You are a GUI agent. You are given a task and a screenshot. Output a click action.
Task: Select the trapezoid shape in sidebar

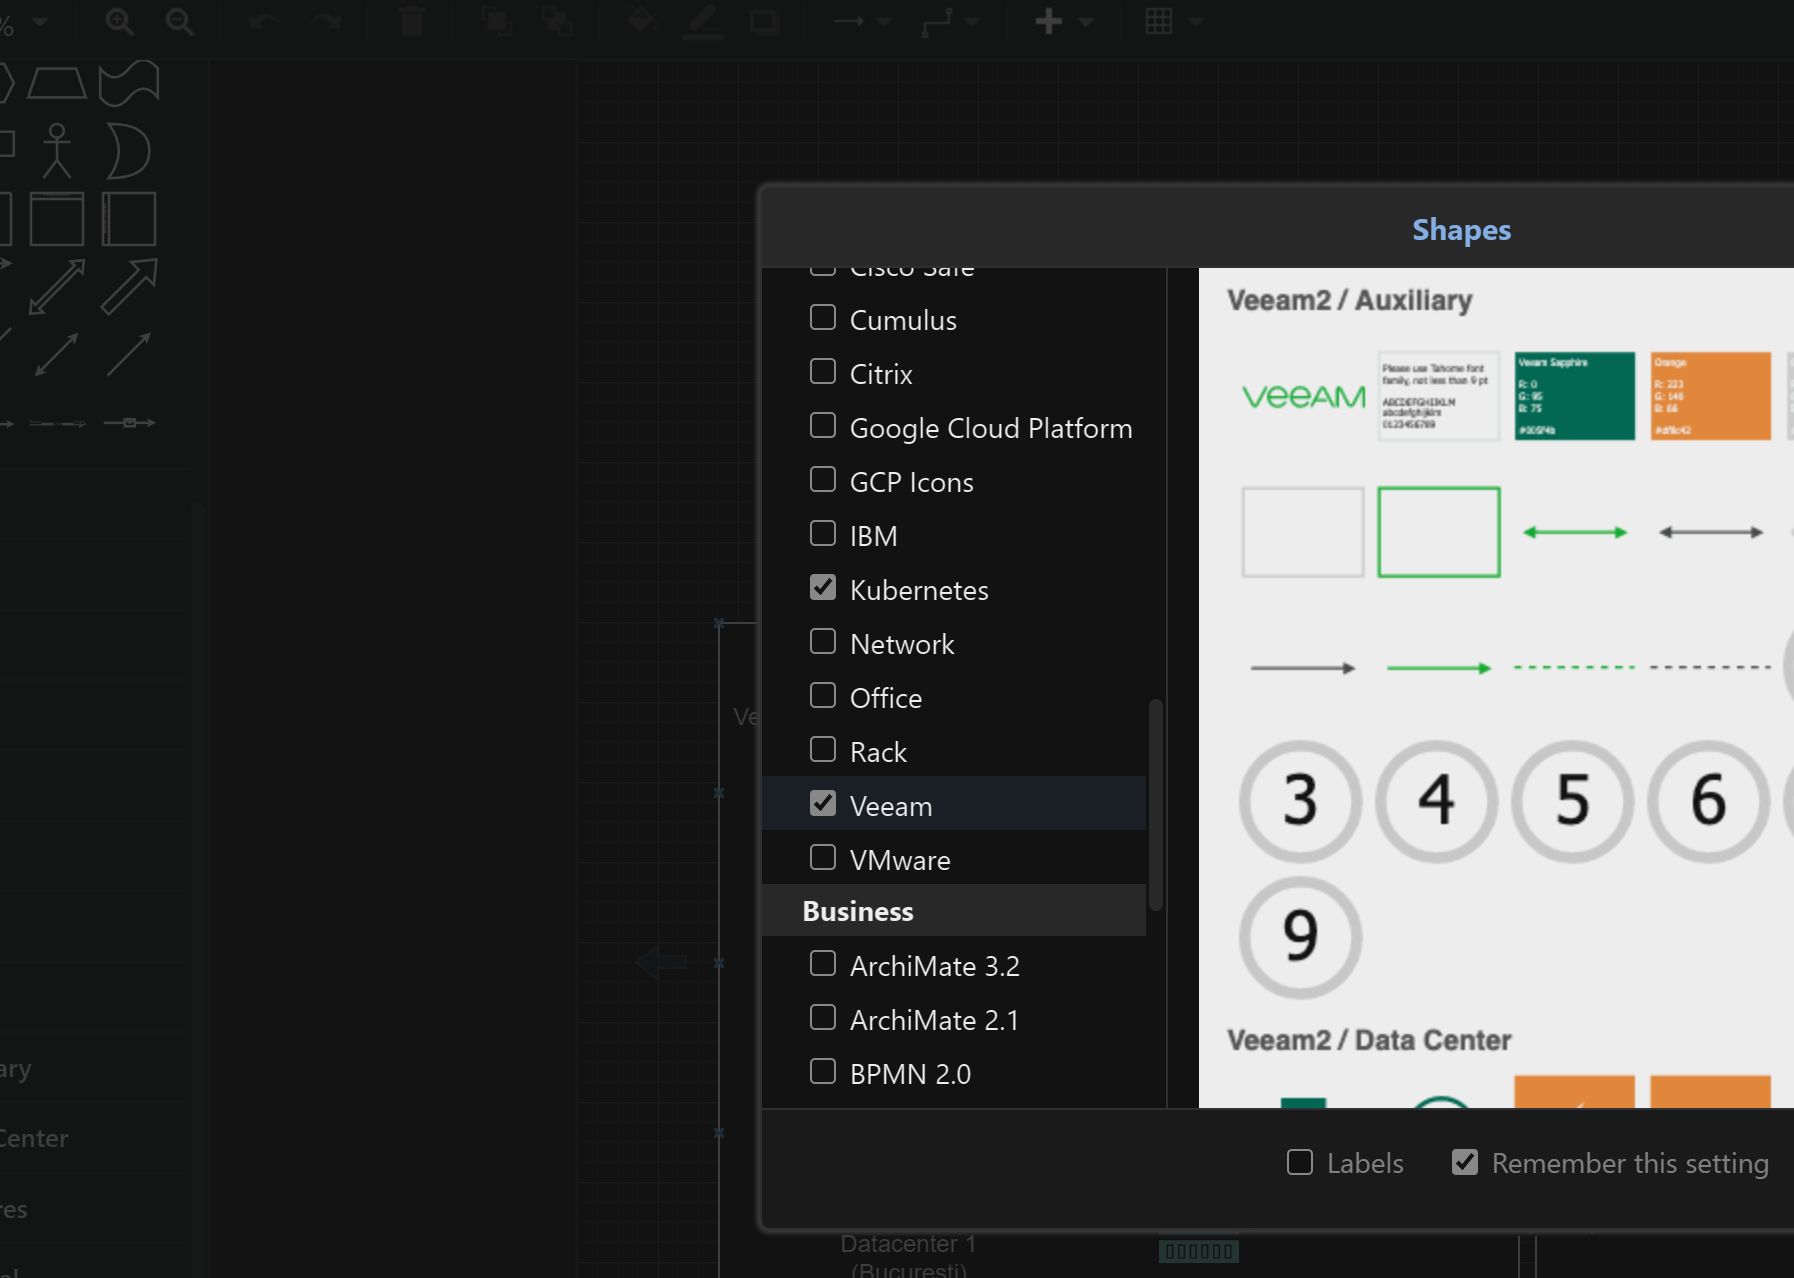(57, 83)
